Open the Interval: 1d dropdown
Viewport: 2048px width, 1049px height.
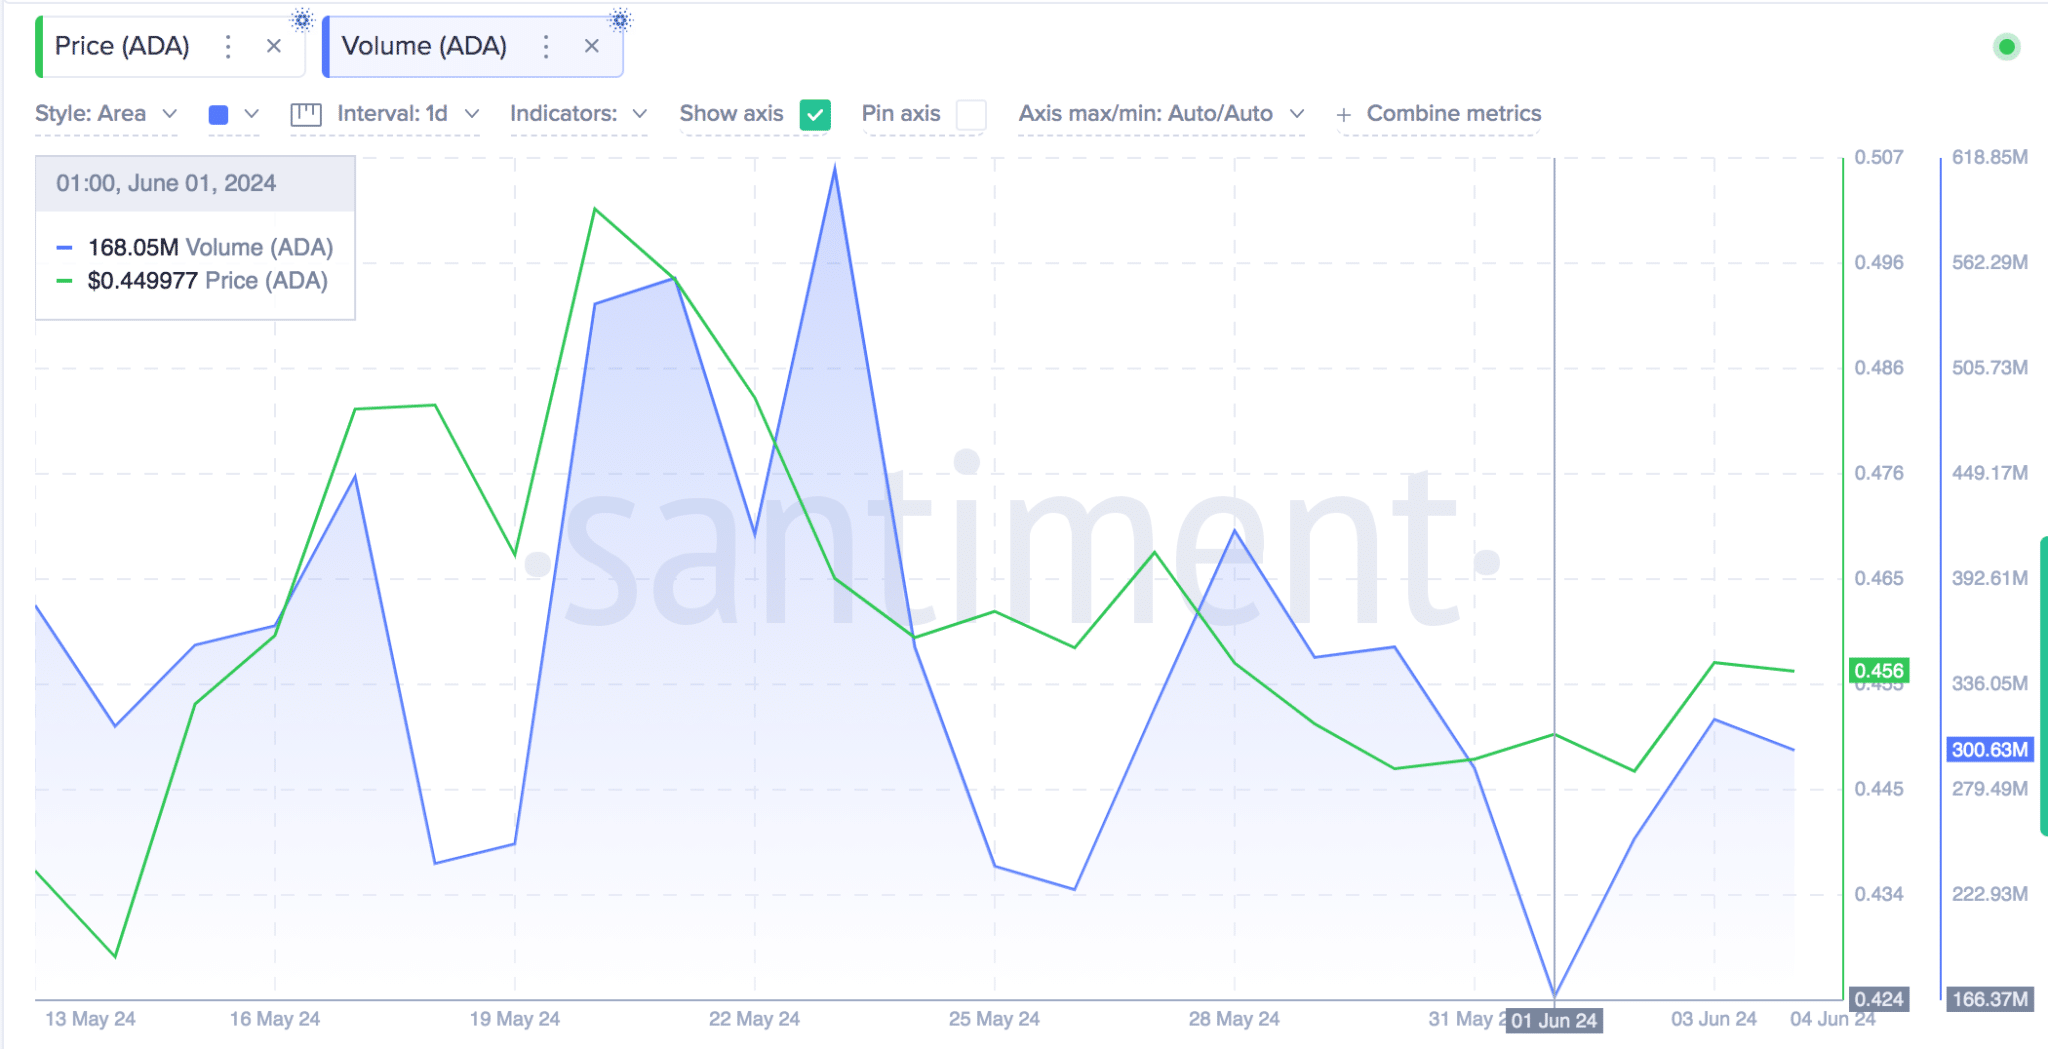(408, 114)
